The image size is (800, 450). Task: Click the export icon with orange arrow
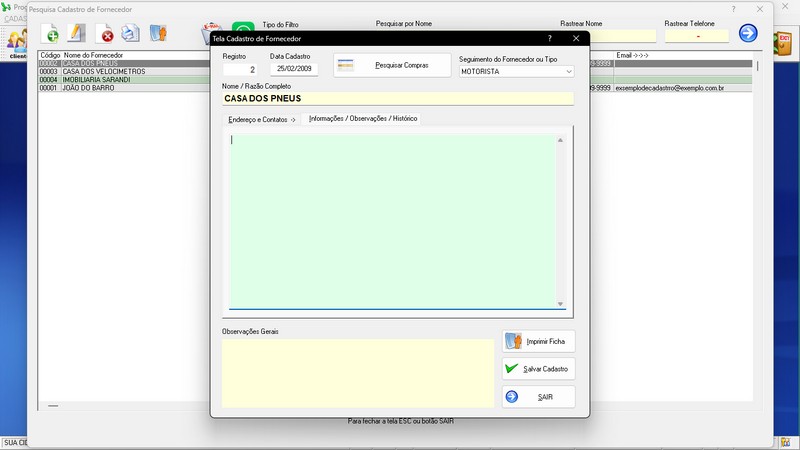click(x=158, y=34)
